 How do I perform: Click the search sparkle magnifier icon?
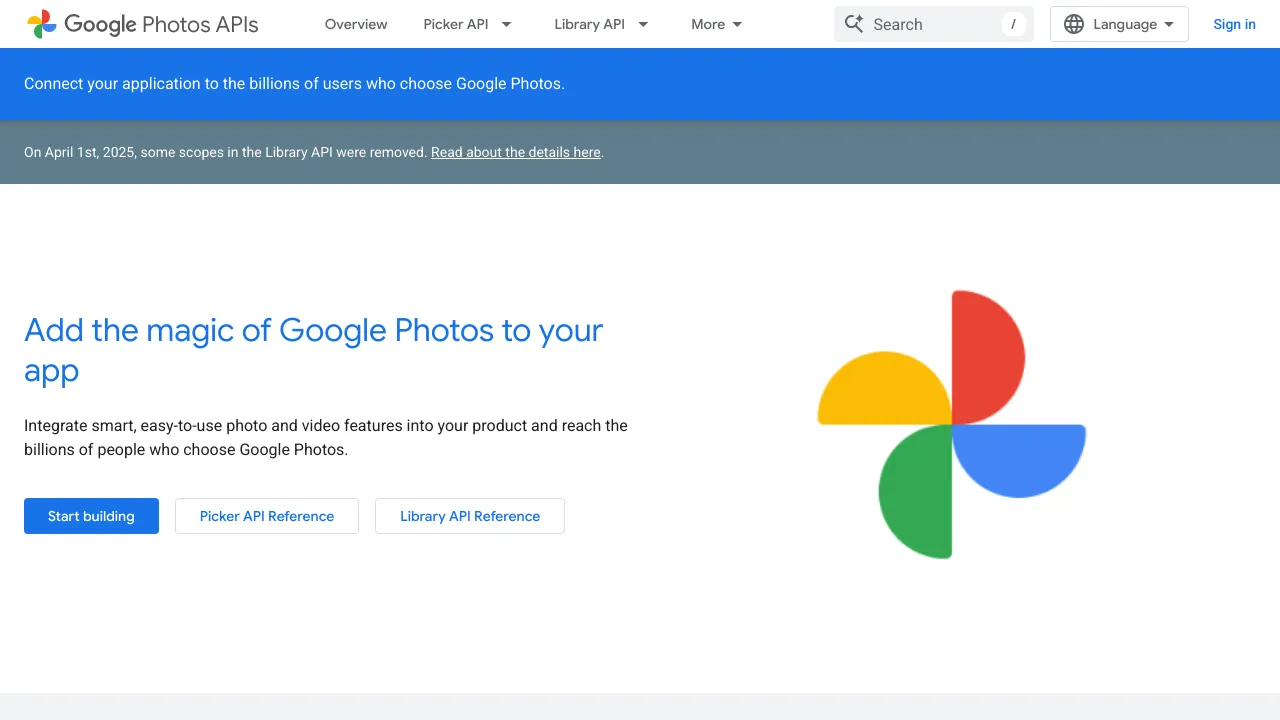[853, 24]
